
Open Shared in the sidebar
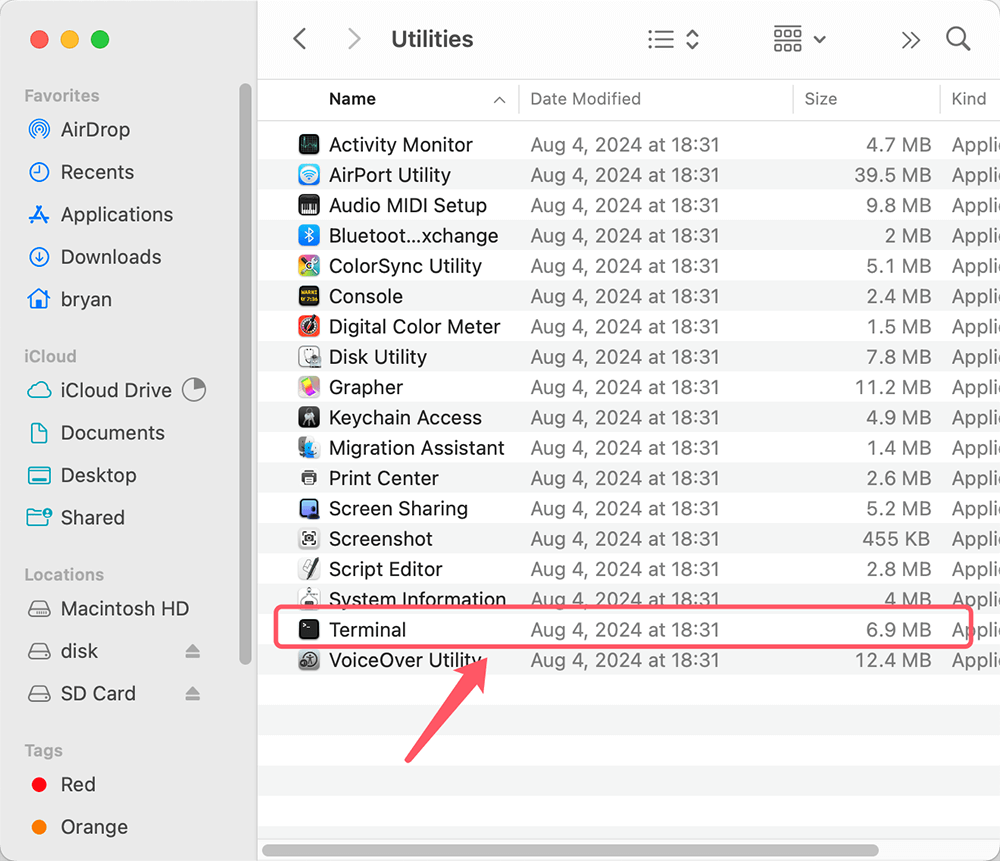coord(76,517)
